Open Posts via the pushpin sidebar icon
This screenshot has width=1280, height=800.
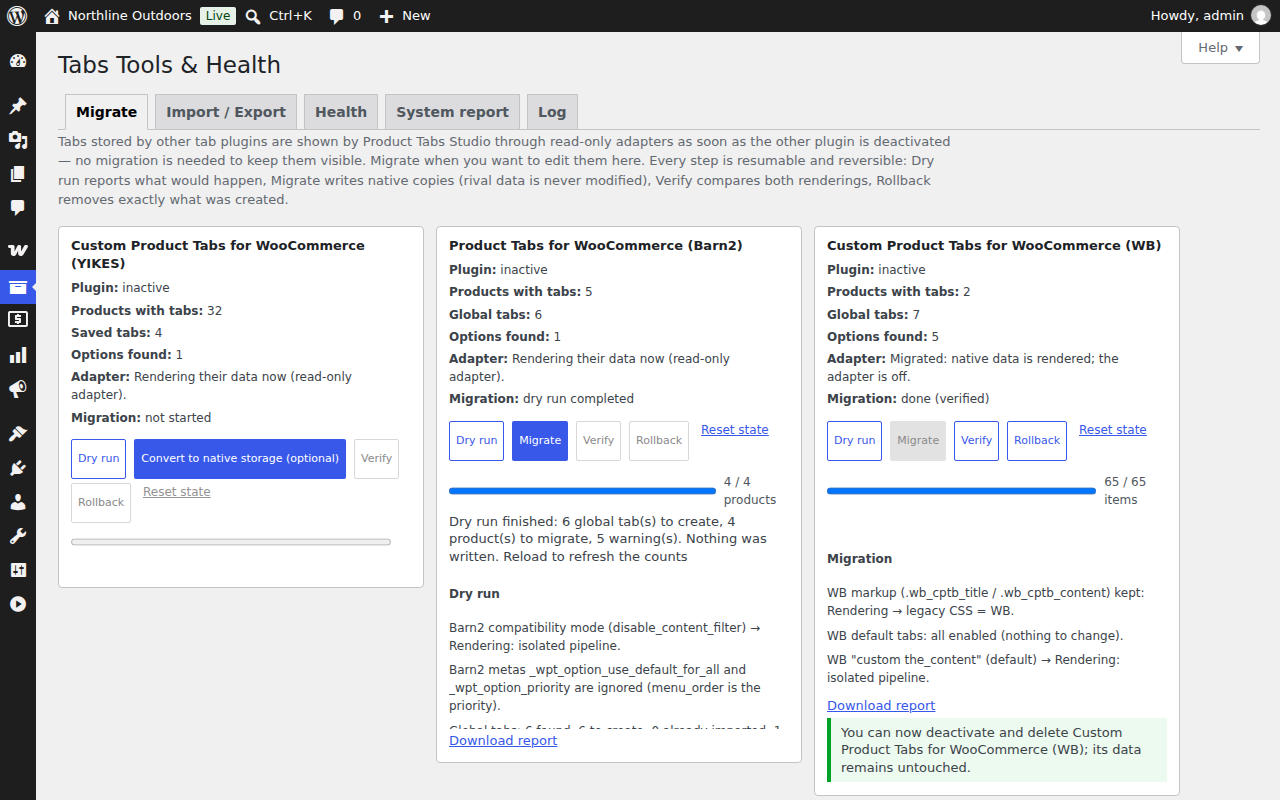pos(18,106)
